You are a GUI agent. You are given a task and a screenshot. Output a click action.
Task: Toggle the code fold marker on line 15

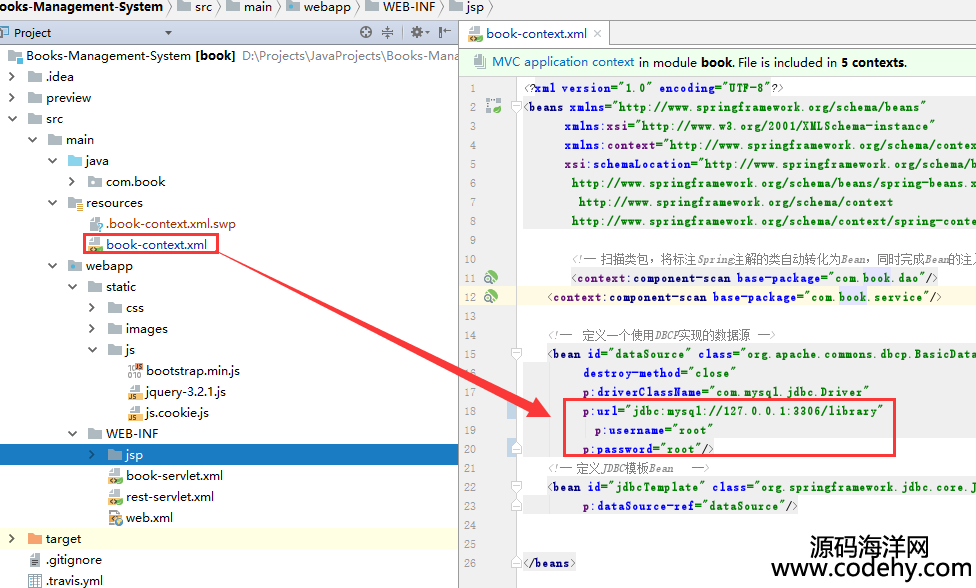click(516, 353)
